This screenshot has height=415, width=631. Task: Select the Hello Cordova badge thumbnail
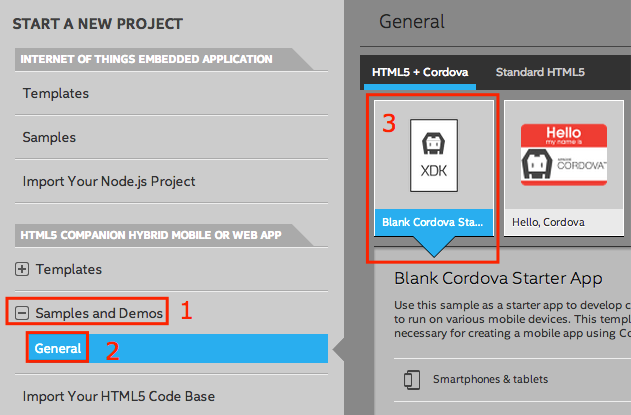tap(564, 155)
